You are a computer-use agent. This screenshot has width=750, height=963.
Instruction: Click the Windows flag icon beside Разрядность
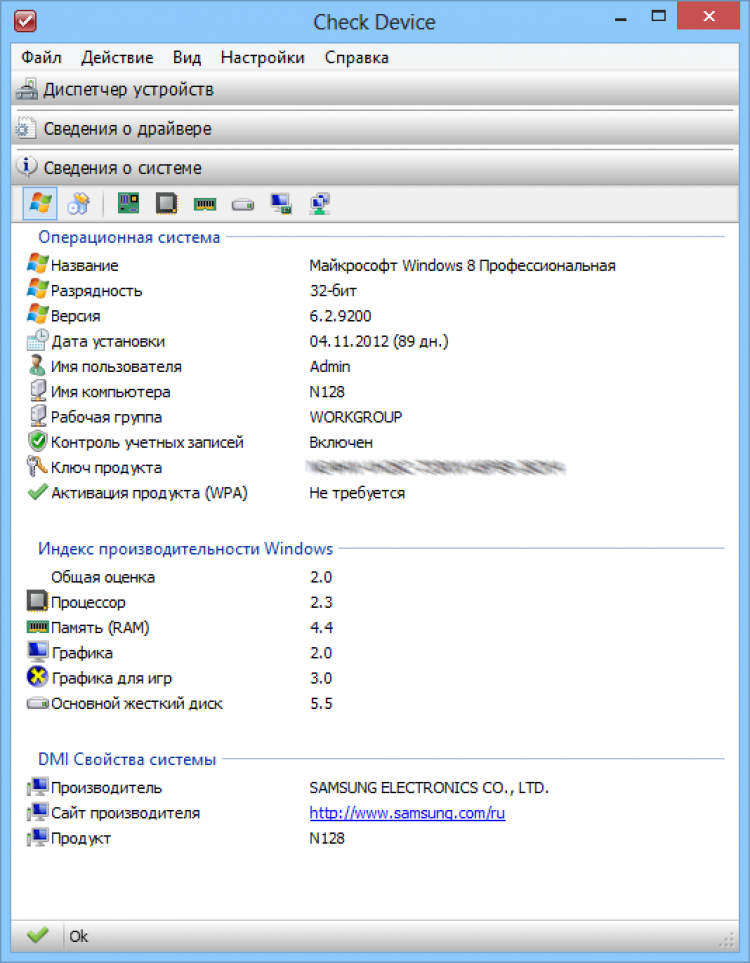(x=37, y=289)
